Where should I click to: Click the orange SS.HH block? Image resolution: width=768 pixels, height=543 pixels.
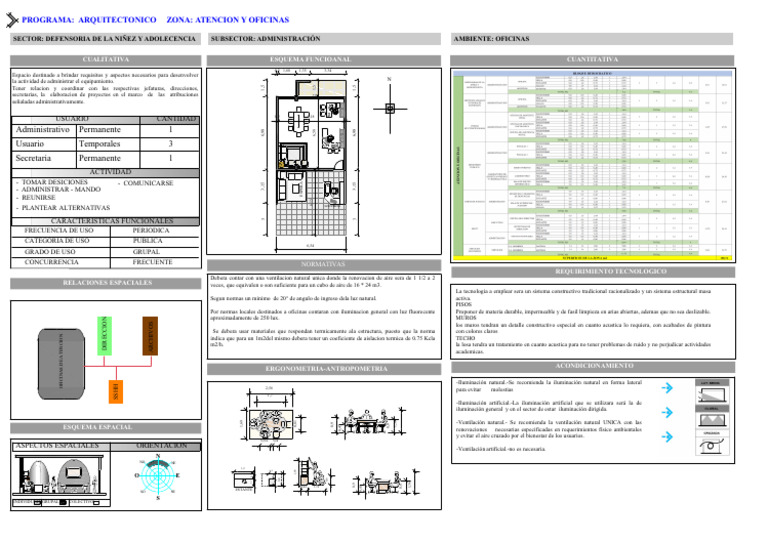pos(116,392)
